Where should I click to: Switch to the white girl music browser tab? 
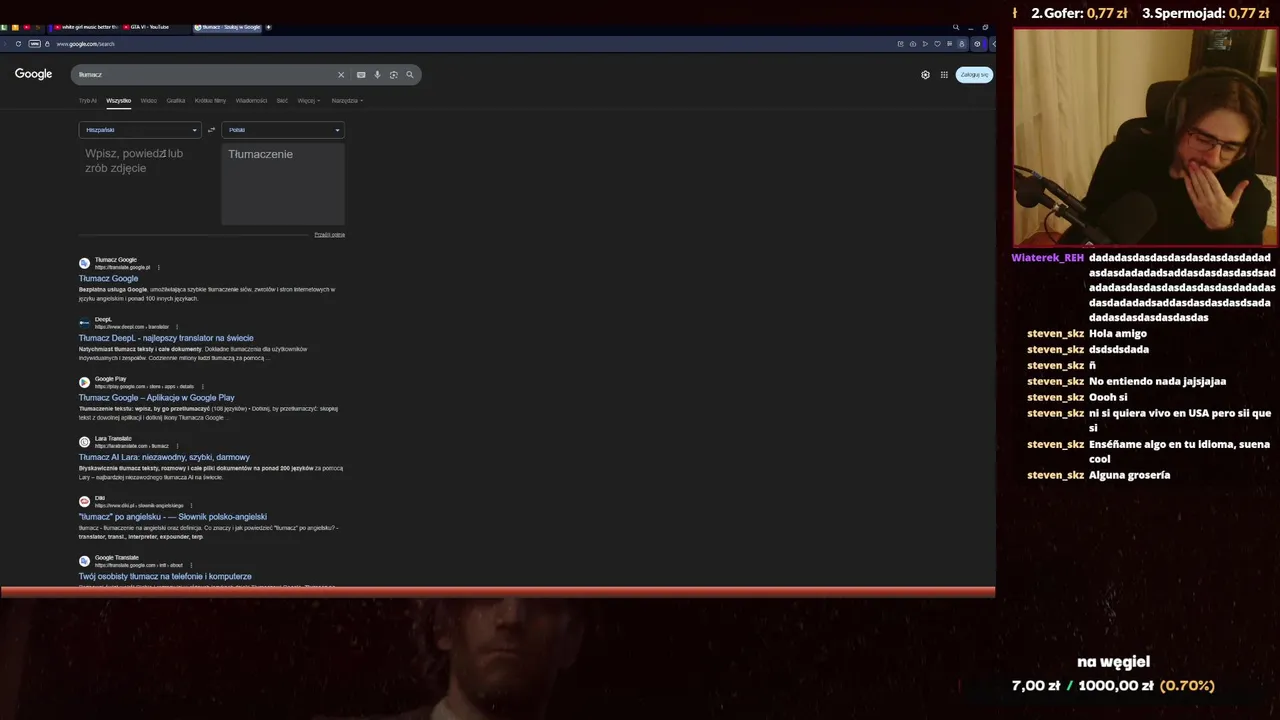point(86,27)
